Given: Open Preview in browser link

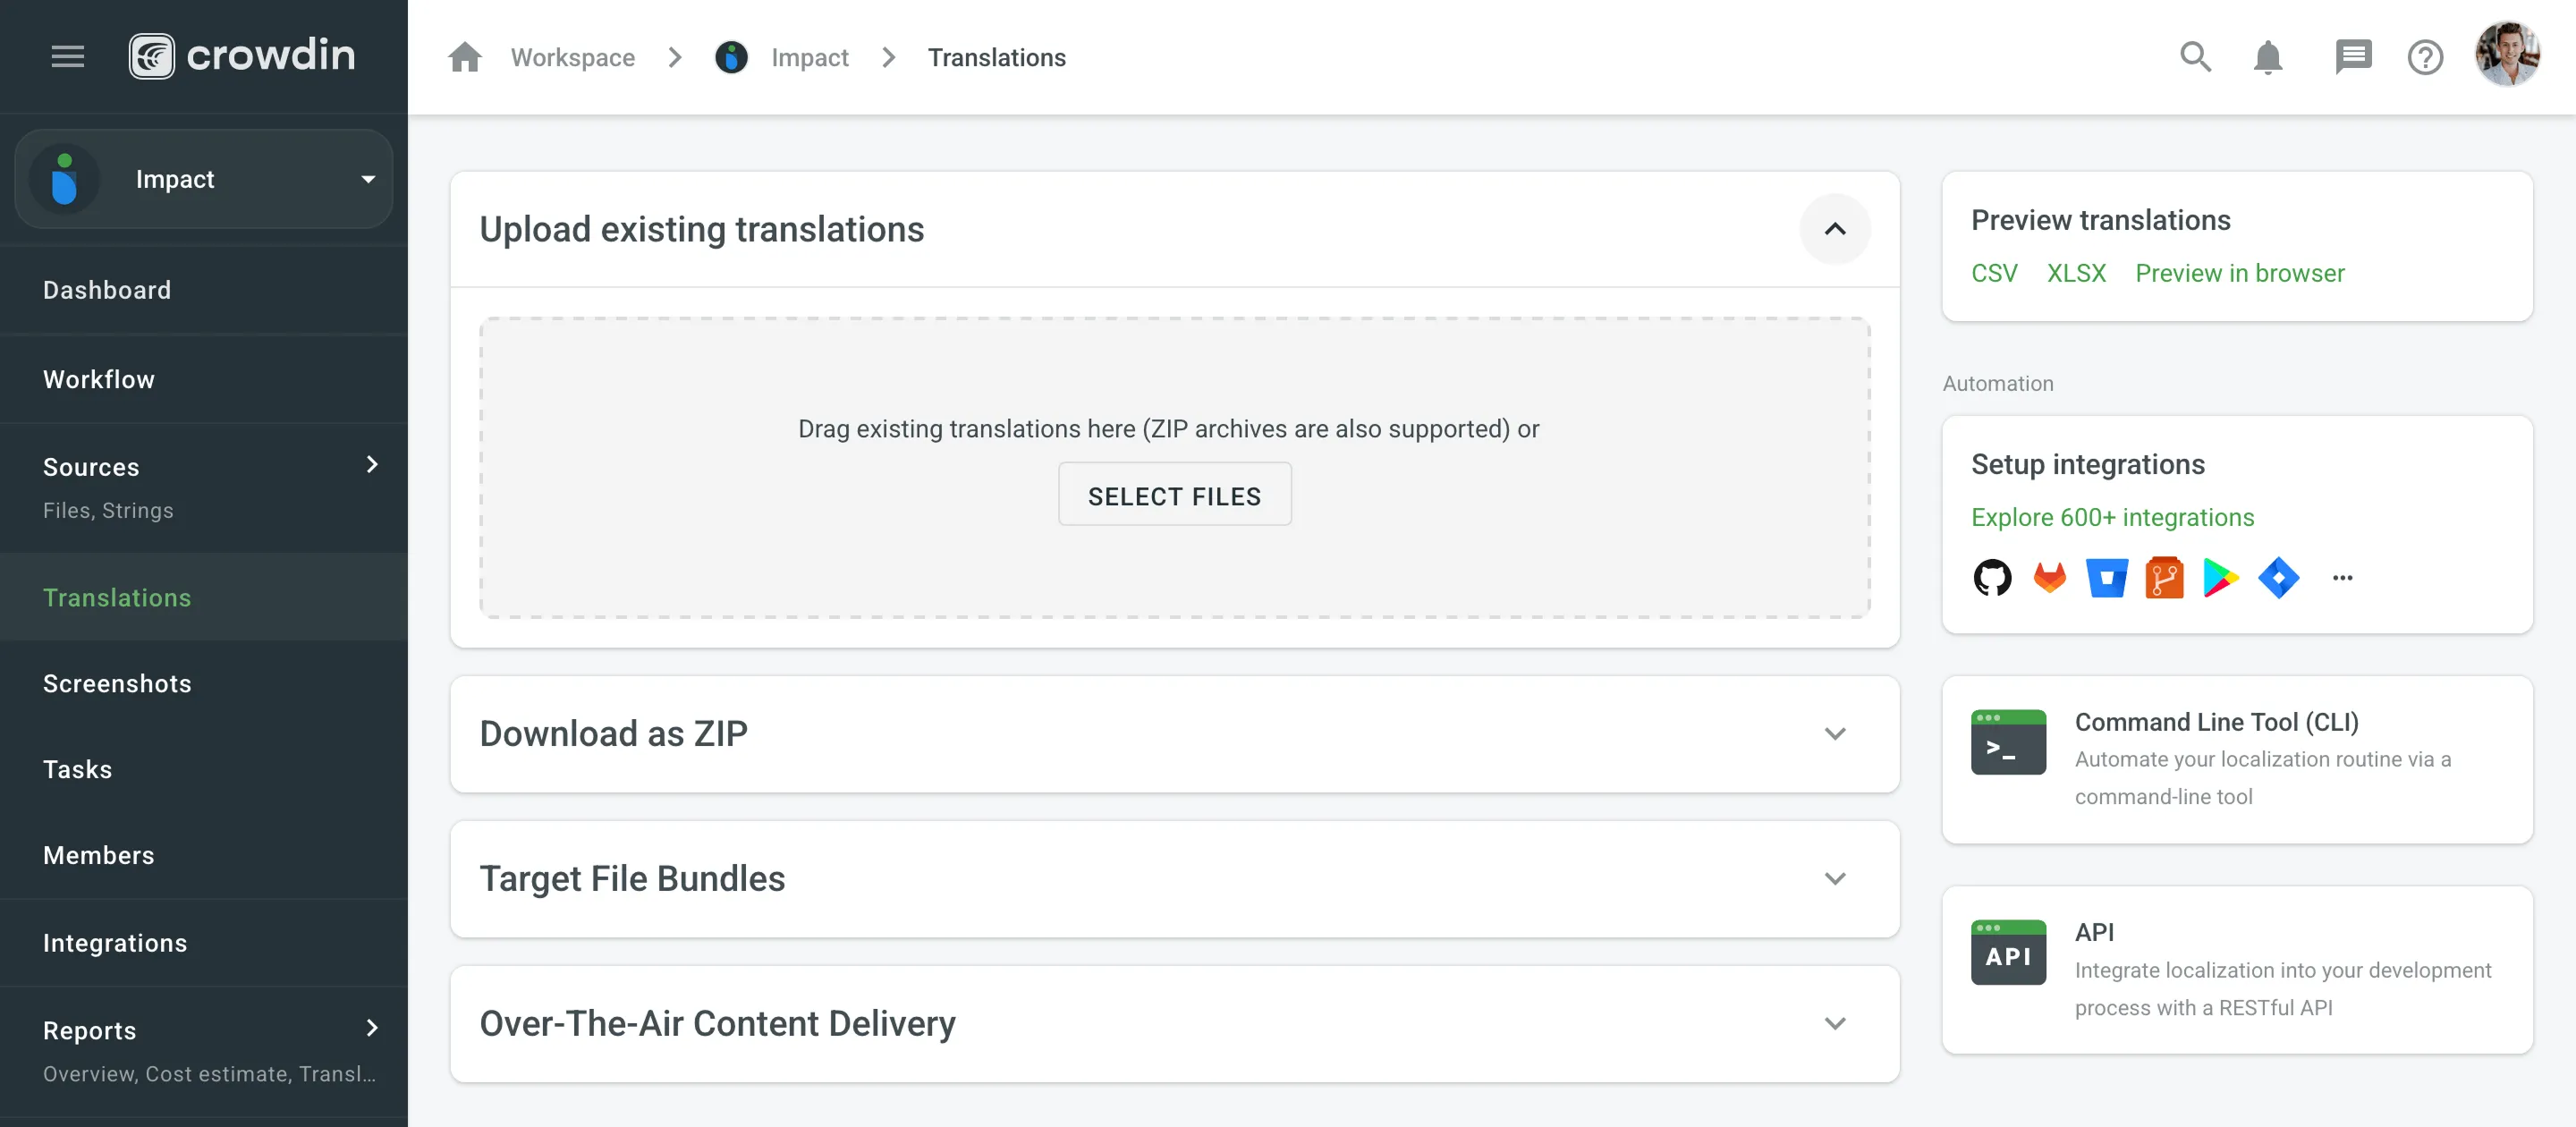Looking at the screenshot, I should point(2240,272).
